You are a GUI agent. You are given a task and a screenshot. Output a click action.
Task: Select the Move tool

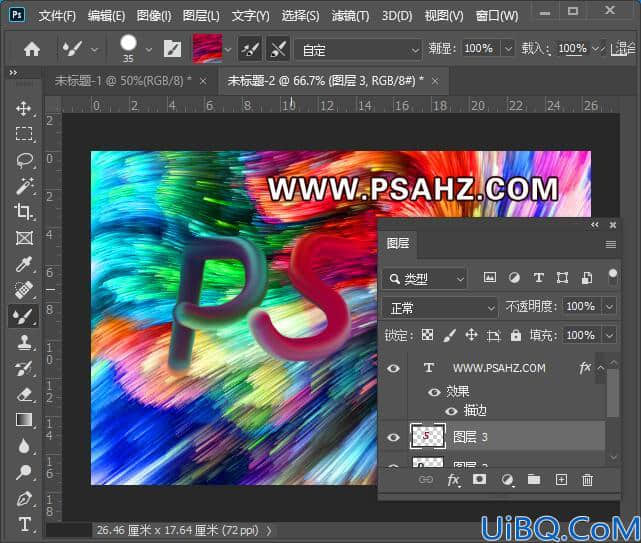[23, 109]
